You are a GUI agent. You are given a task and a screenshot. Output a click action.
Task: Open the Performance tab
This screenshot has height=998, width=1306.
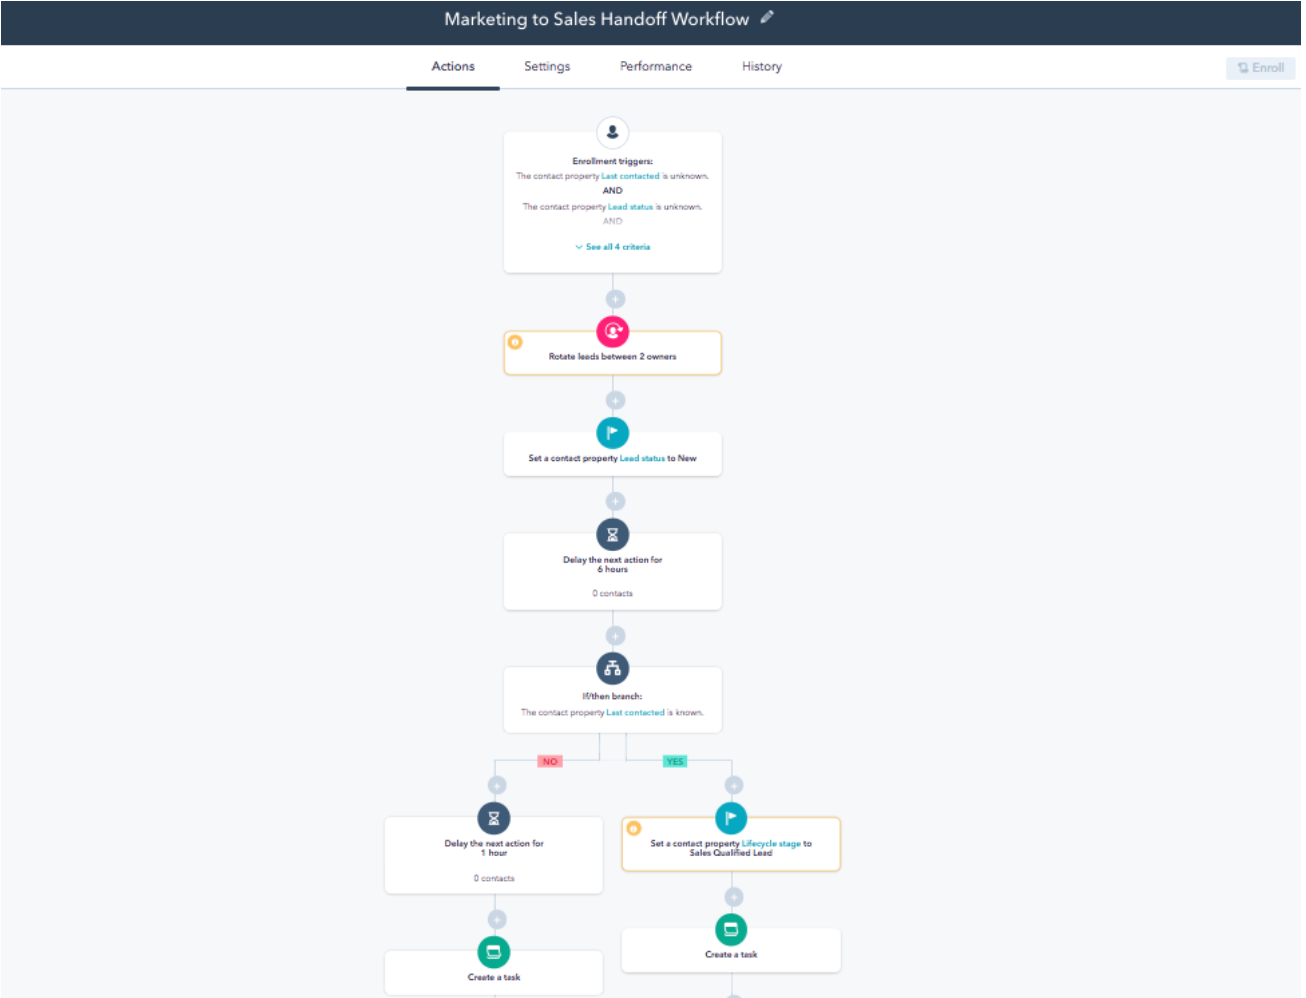pos(655,67)
